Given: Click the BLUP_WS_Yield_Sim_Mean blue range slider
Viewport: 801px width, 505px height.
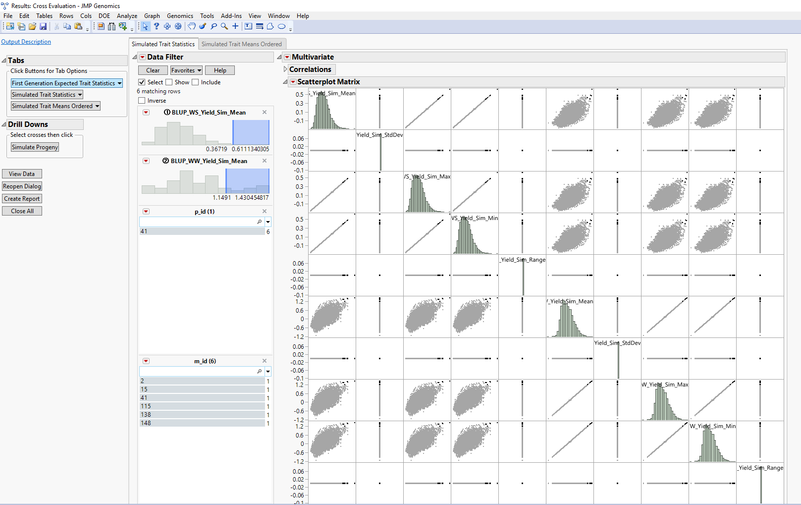Looking at the screenshot, I should pos(251,133).
